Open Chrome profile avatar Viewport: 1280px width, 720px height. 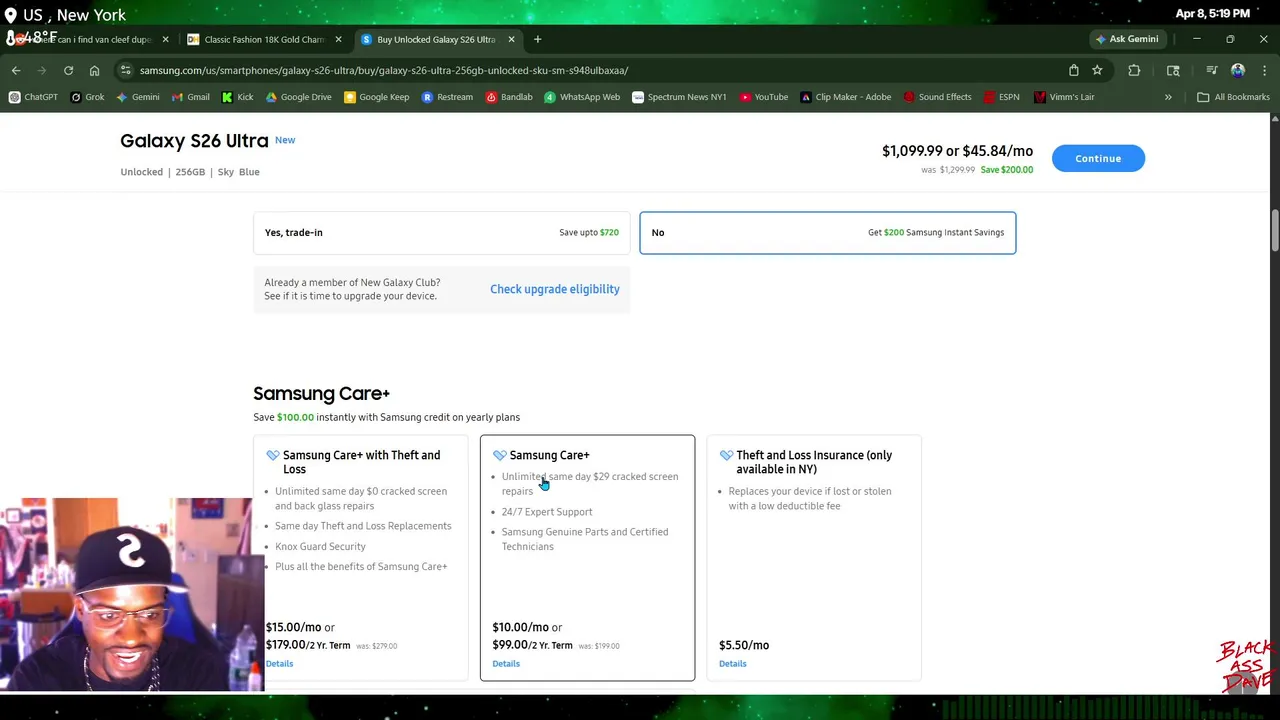[x=1238, y=70]
